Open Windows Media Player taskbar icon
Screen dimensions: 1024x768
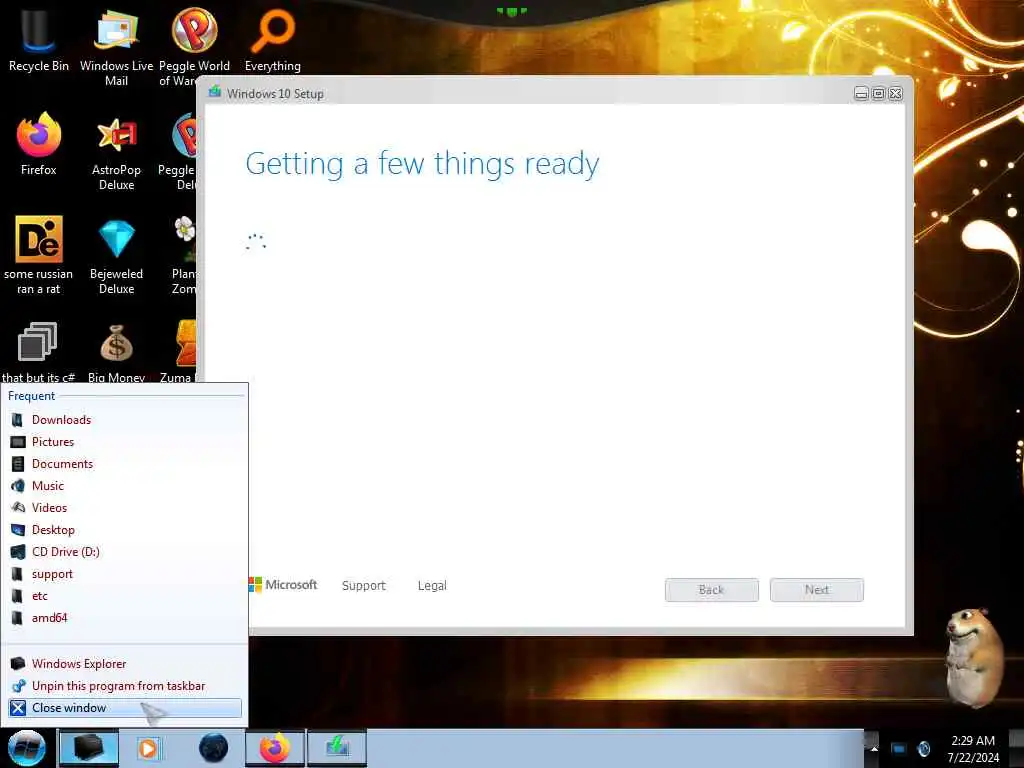[x=148, y=748]
